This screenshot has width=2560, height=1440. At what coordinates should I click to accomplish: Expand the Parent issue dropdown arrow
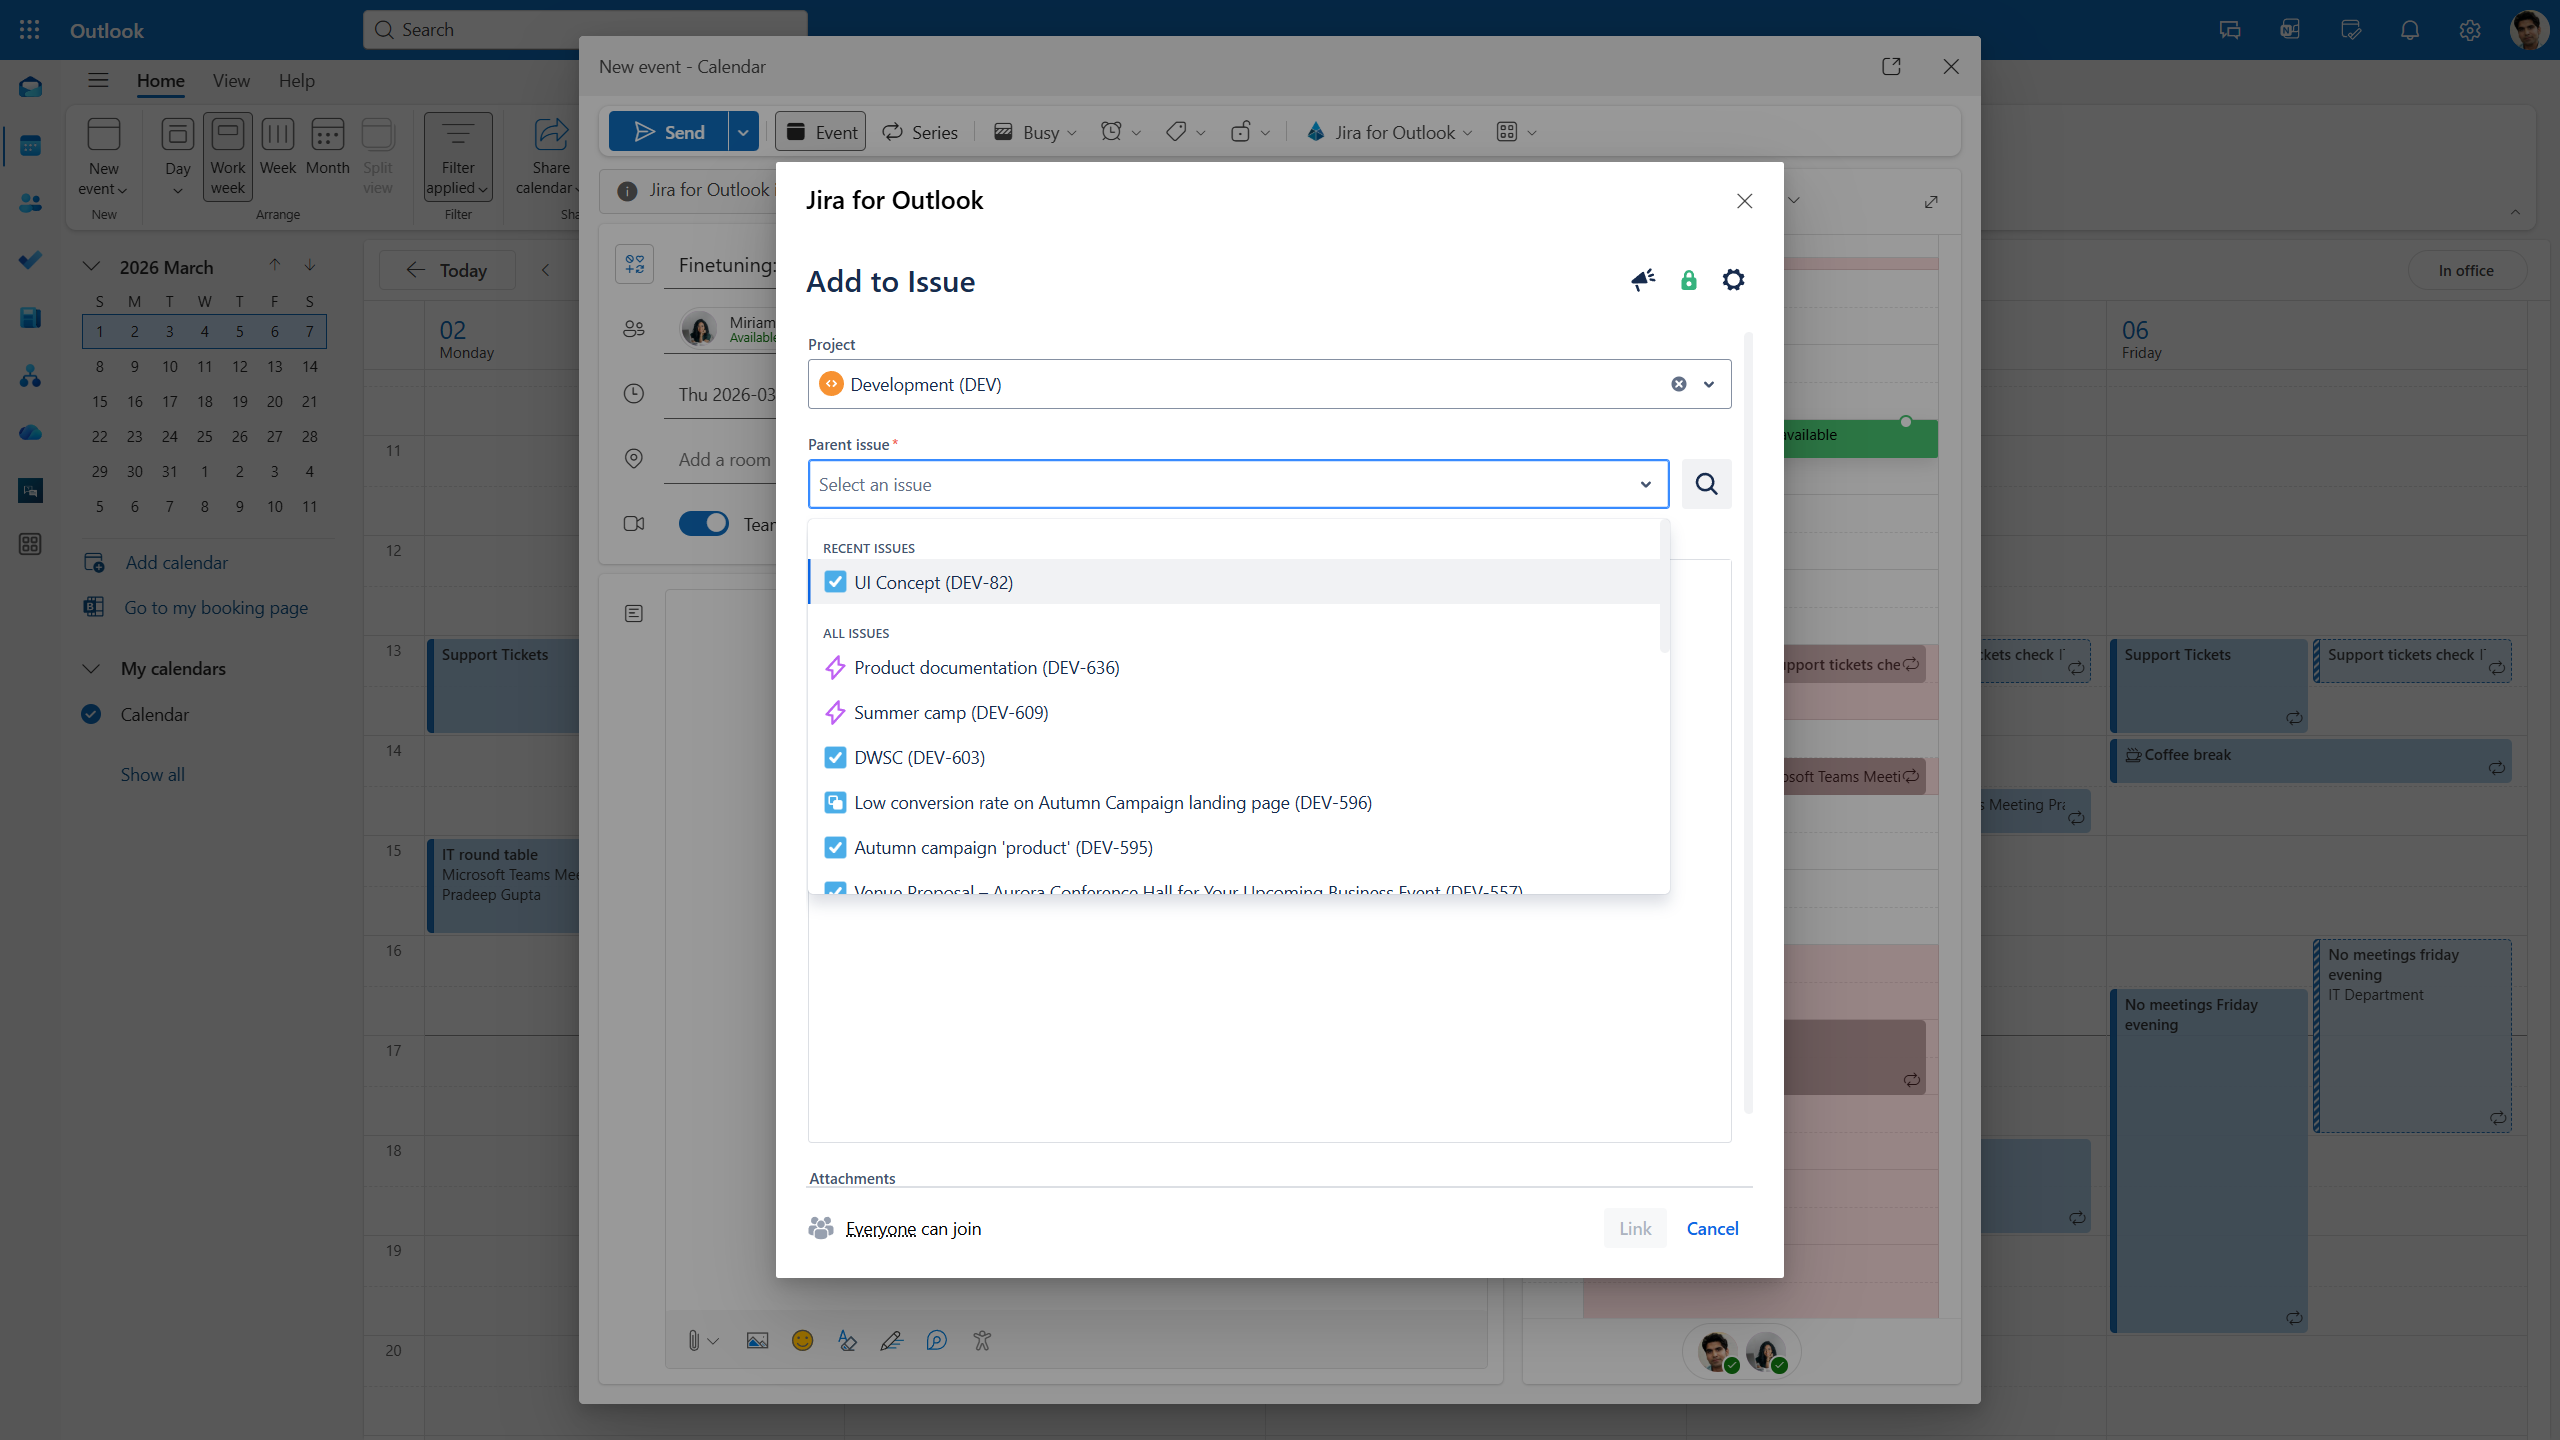pos(1645,484)
